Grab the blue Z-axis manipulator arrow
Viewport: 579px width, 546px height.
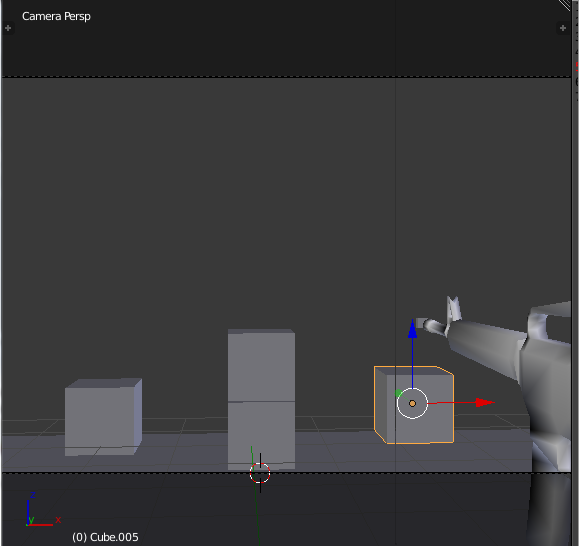pyautogui.click(x=412, y=329)
